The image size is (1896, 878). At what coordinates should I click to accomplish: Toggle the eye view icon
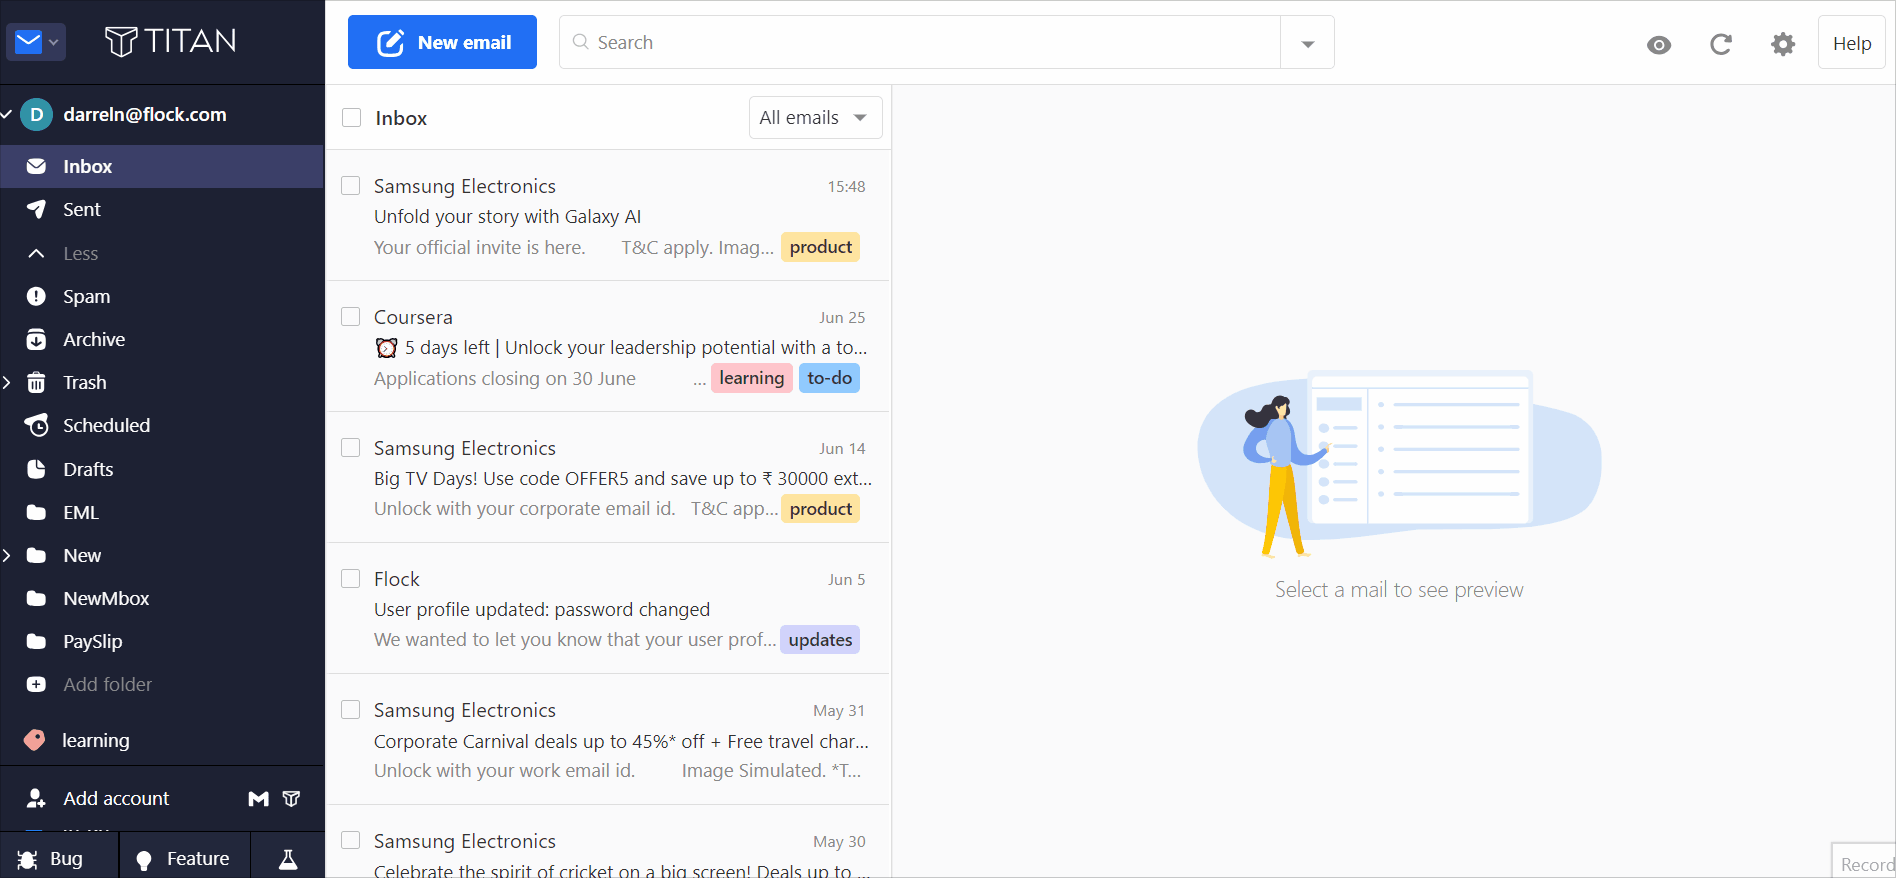[1659, 44]
